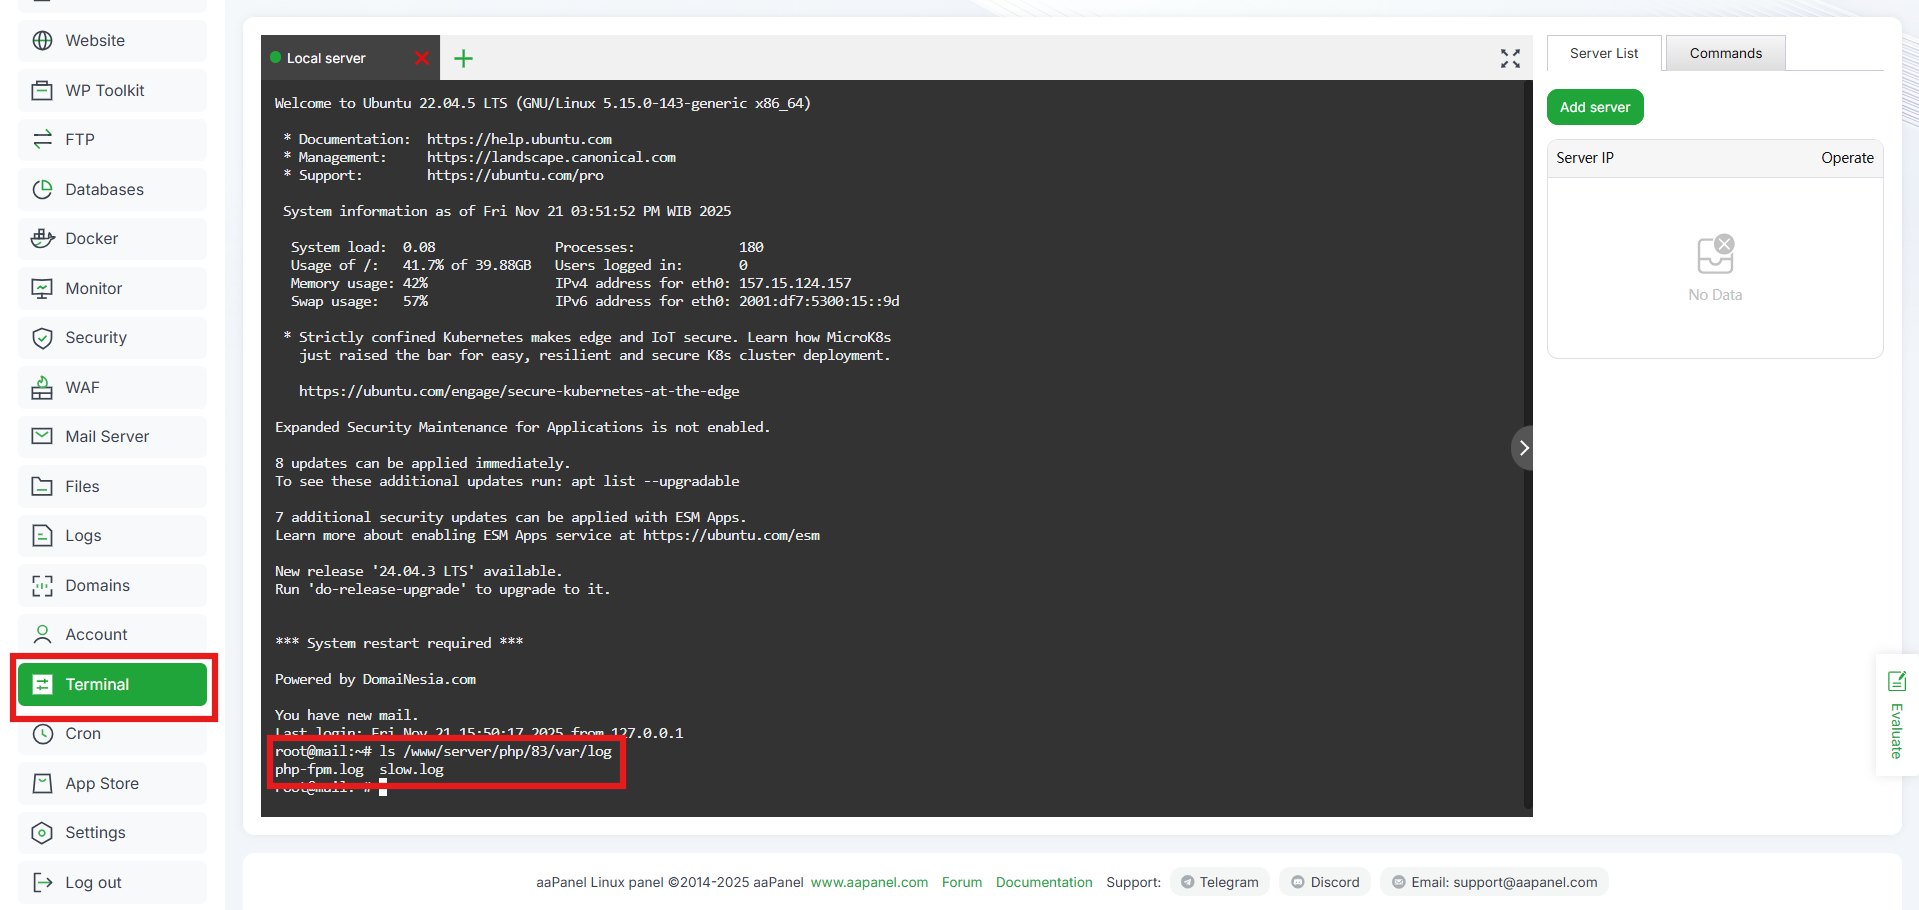Toggle terminal fullscreen mode icon
The width and height of the screenshot is (1919, 910).
click(x=1510, y=58)
